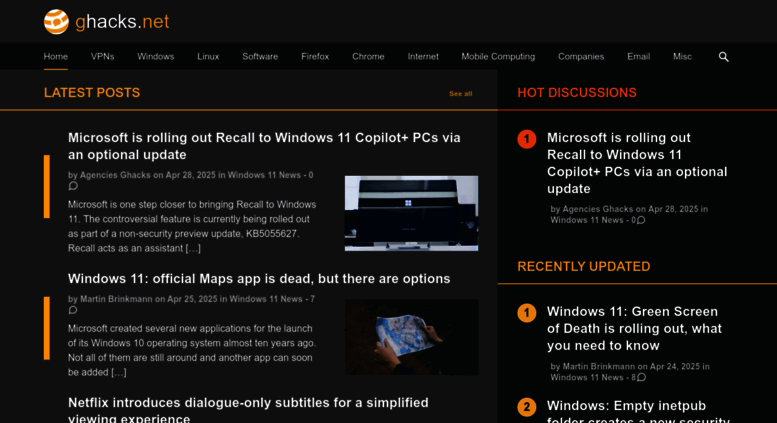Click Agencies Ghacks author in Hot Discussions
777x423 pixels.
598,209
